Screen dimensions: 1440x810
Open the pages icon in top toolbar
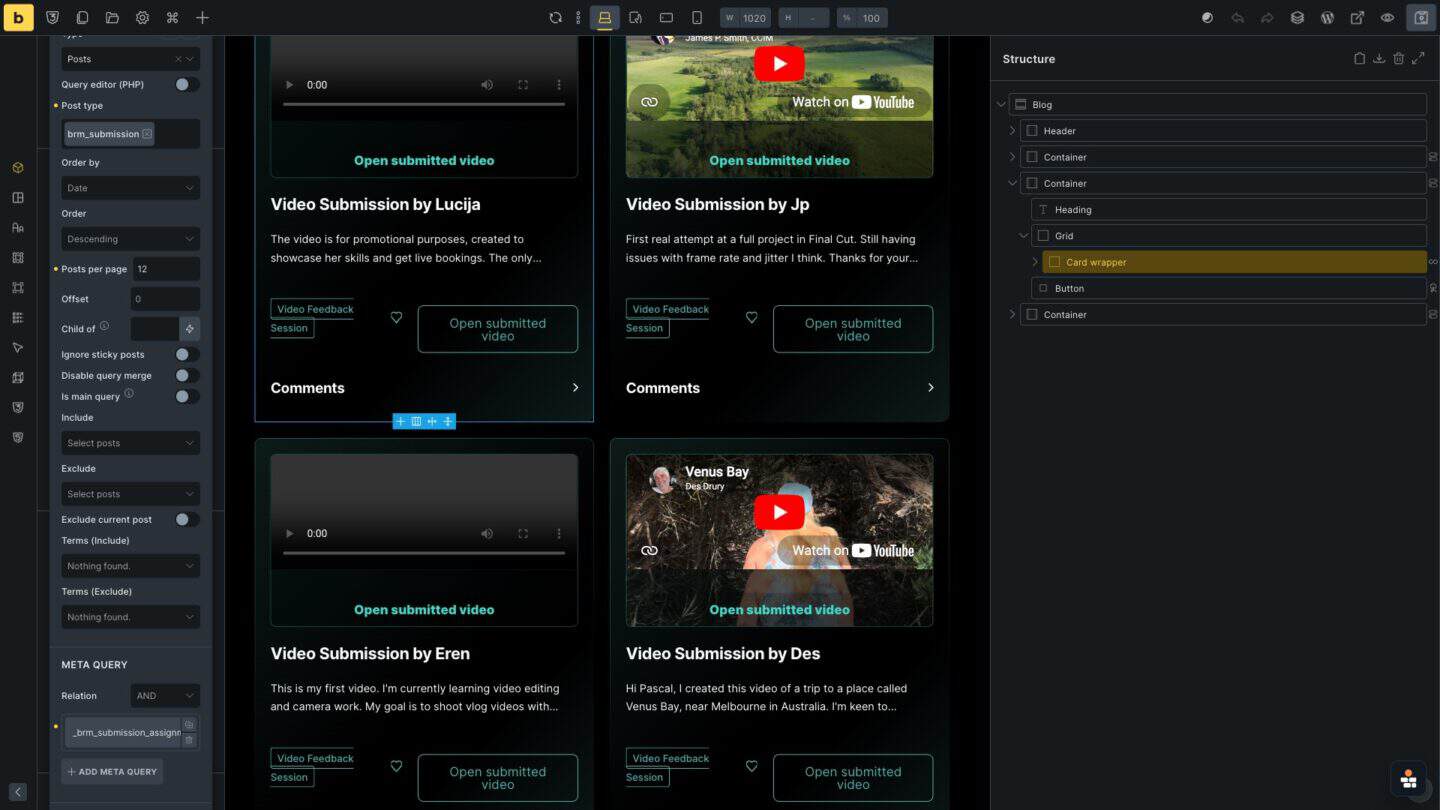82,18
